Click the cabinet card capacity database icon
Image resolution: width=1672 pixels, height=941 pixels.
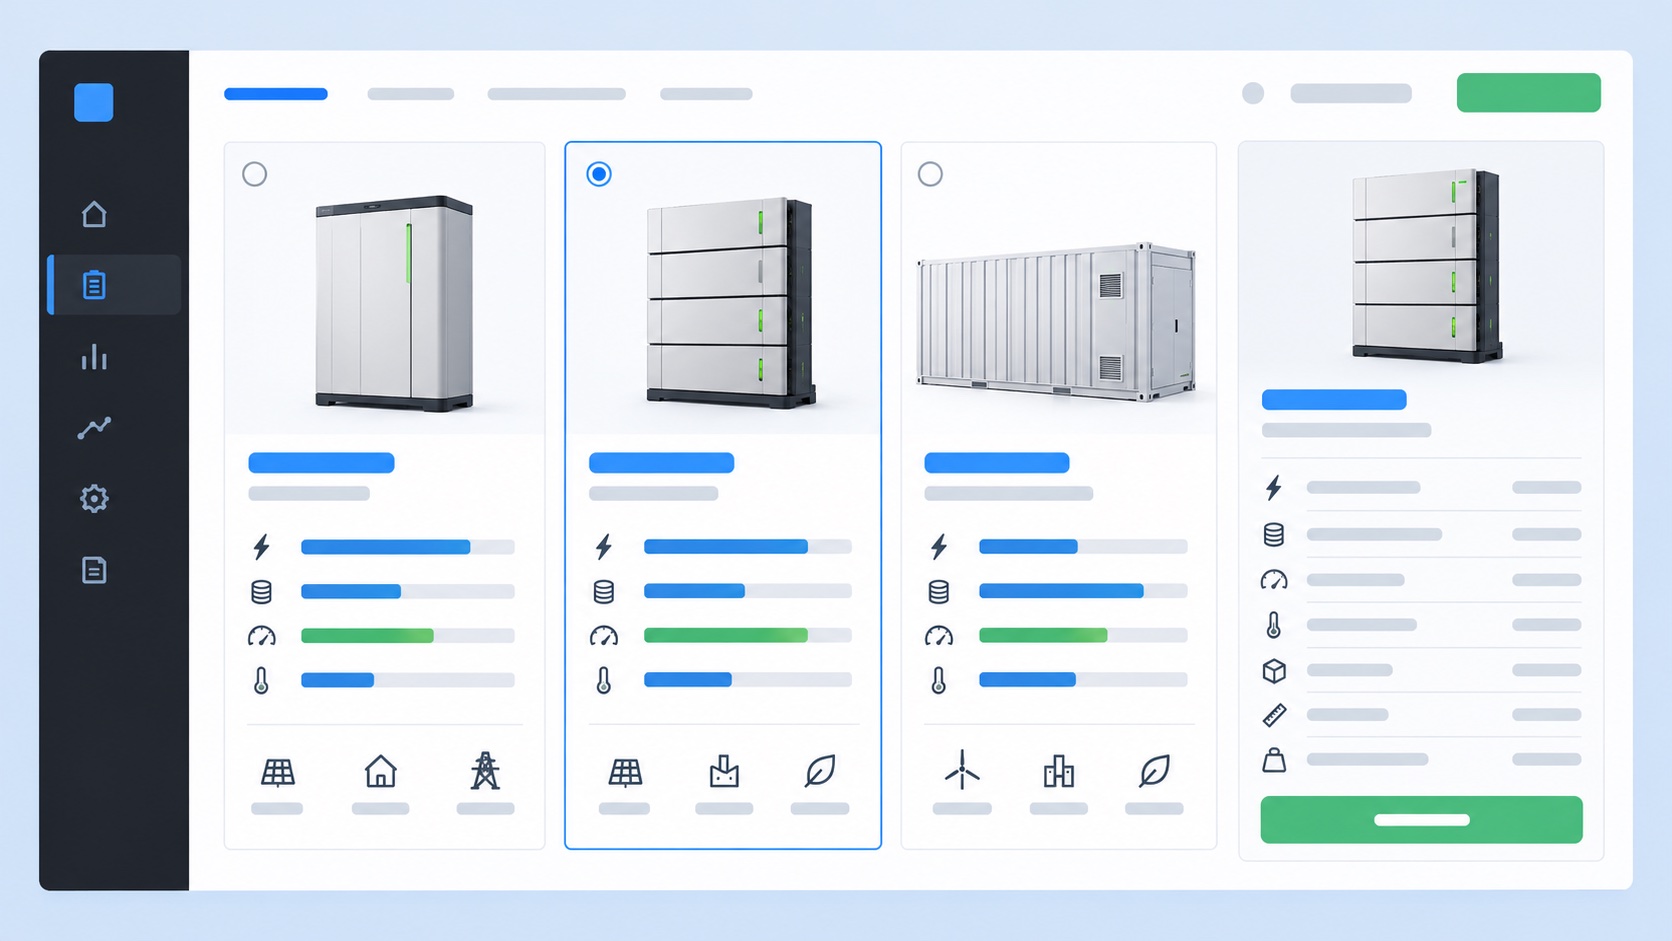point(261,592)
